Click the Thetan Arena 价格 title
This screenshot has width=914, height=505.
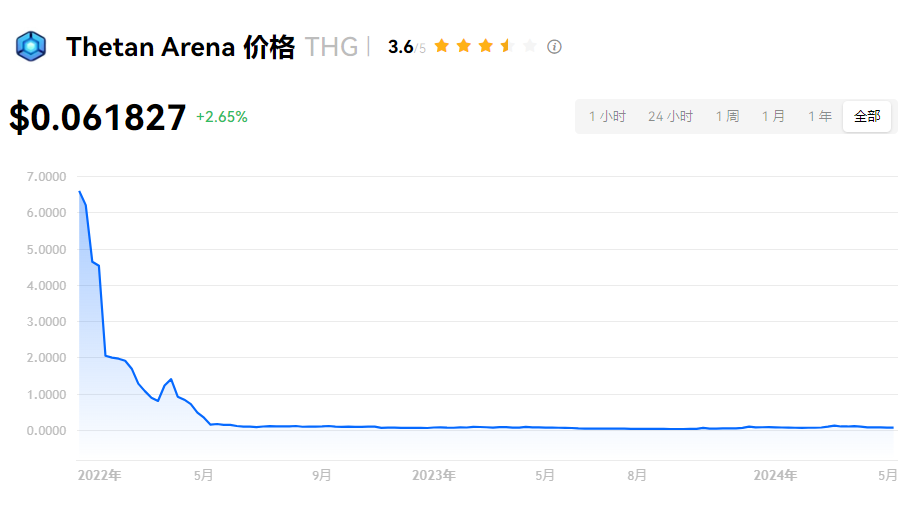pos(180,47)
